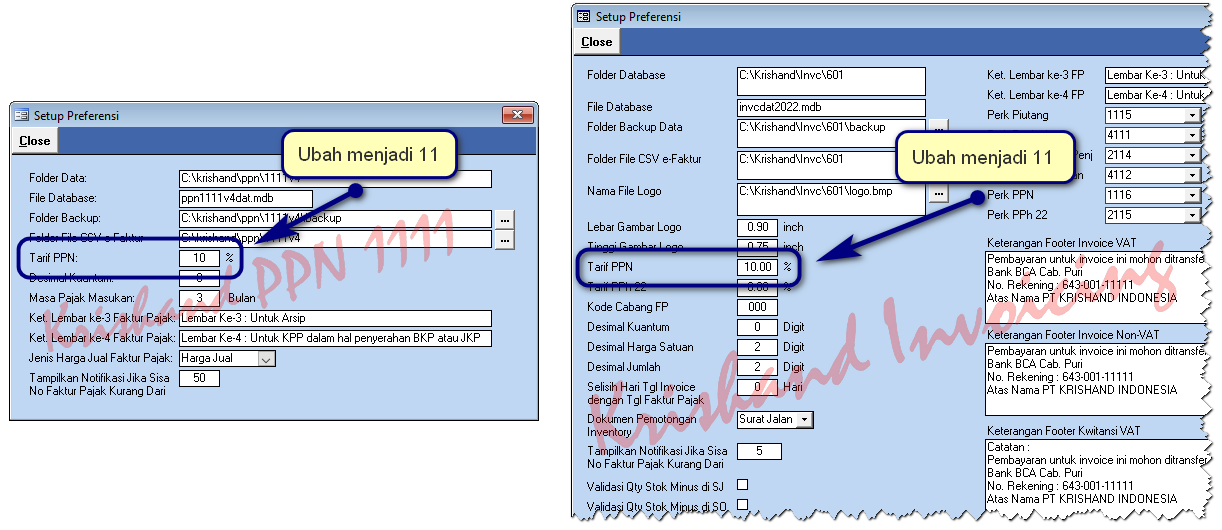Click the Folder Backup browse button, left window
The width and height of the screenshot is (1222, 530).
[505, 219]
